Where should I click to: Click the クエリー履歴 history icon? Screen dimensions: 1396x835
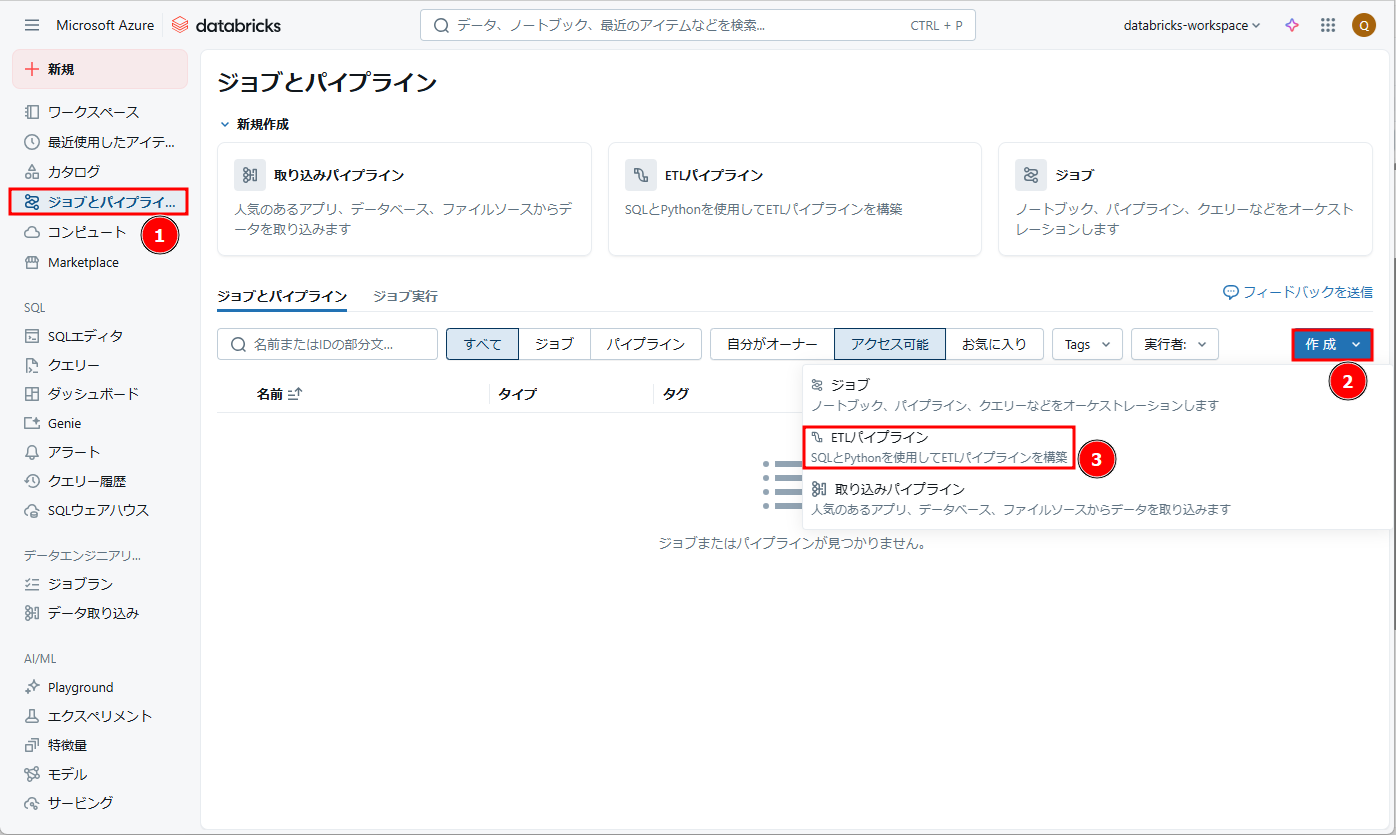32,481
